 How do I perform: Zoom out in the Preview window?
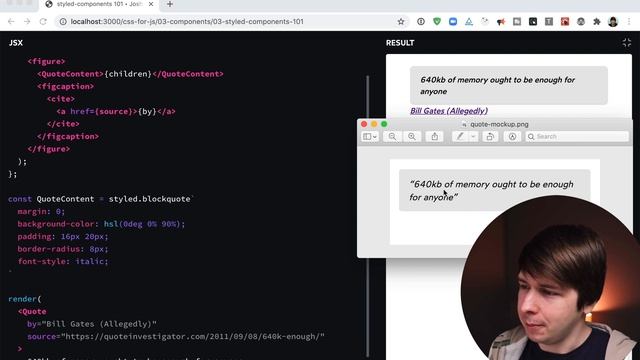392,136
